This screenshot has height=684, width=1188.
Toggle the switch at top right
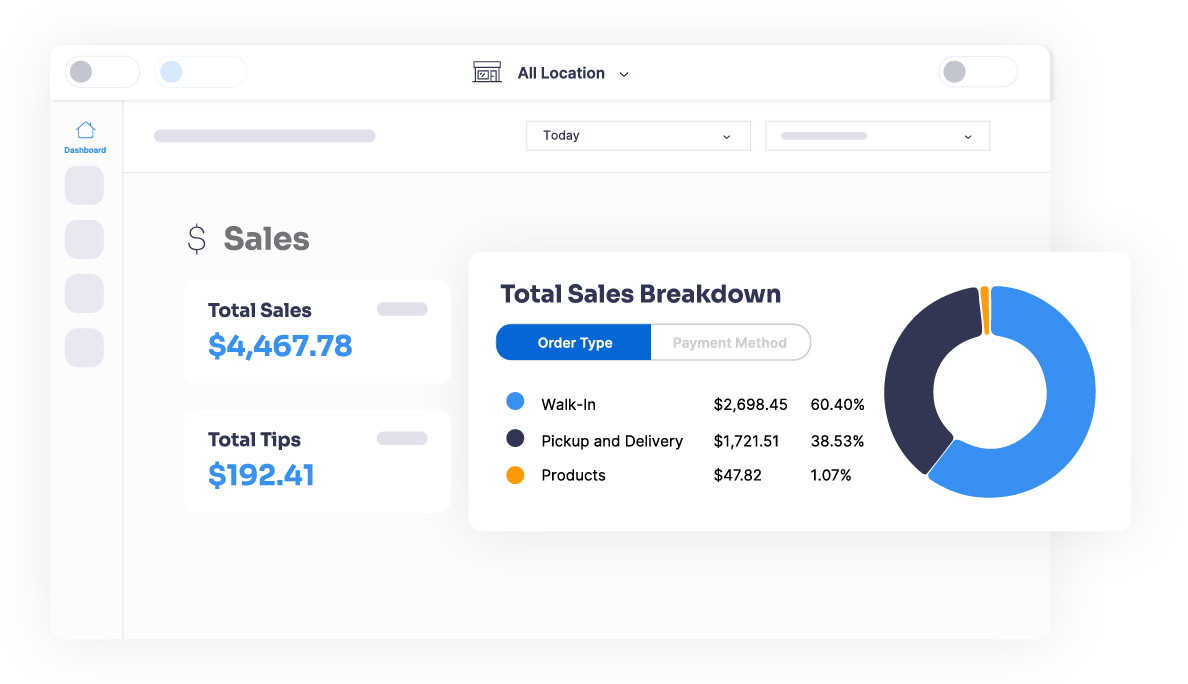(977, 72)
